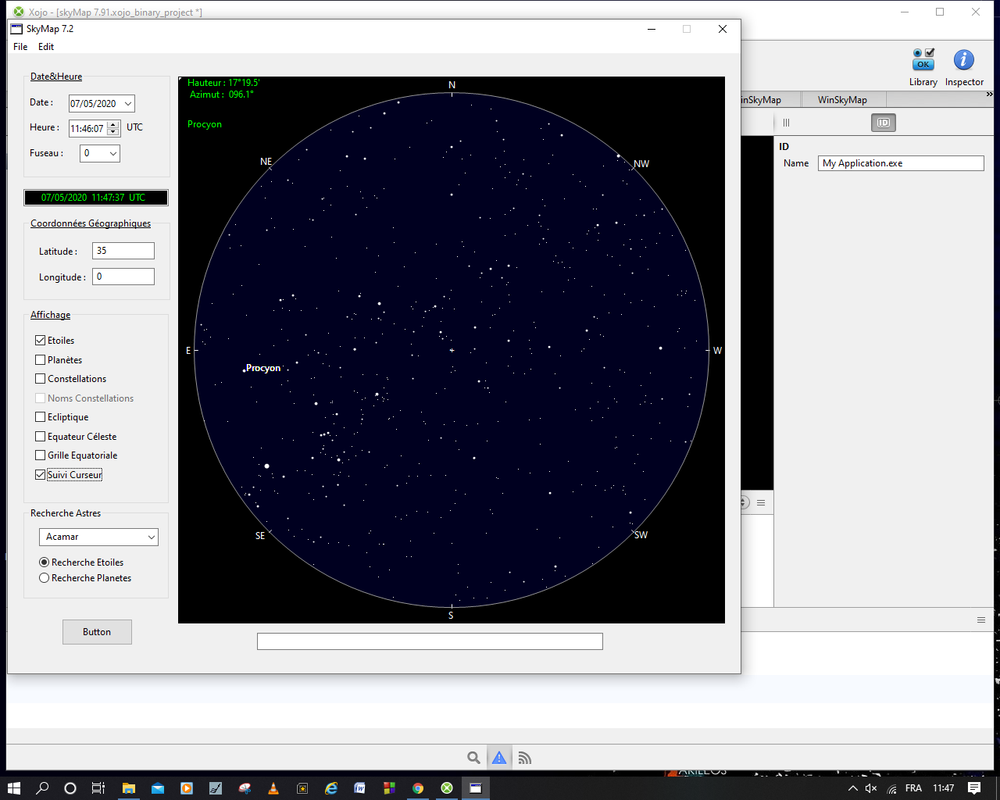Select the Recherche Etoiles radio button
The image size is (1000, 800).
point(44,562)
